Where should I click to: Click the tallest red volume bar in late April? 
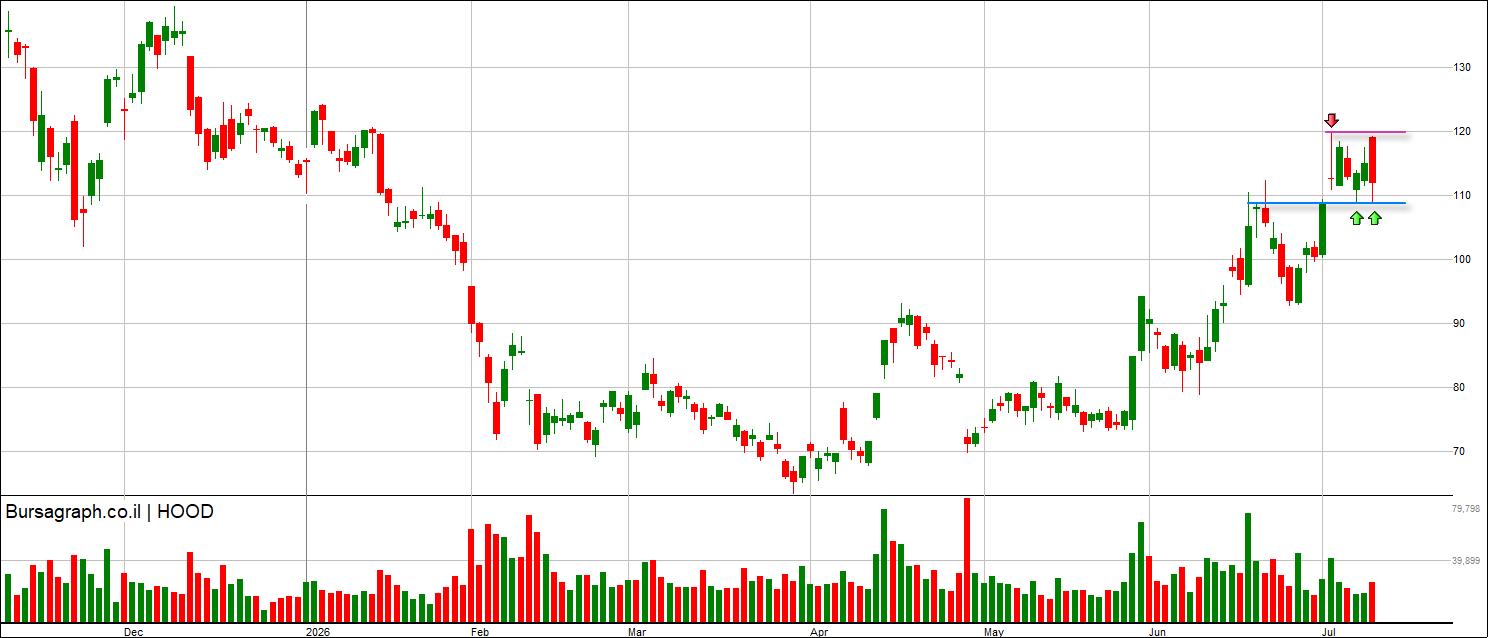967,560
